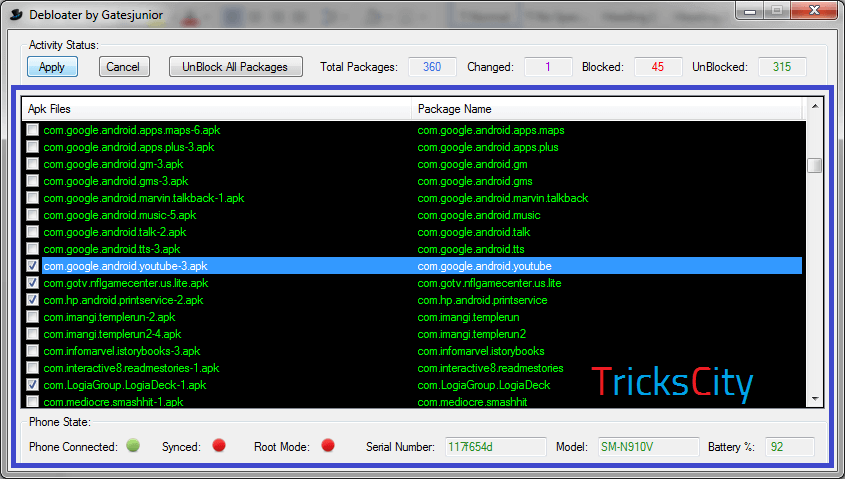Screen dimensions: 845x479
Task: Select file name com.mediocre.smashhit-1.apk
Action: point(113,402)
